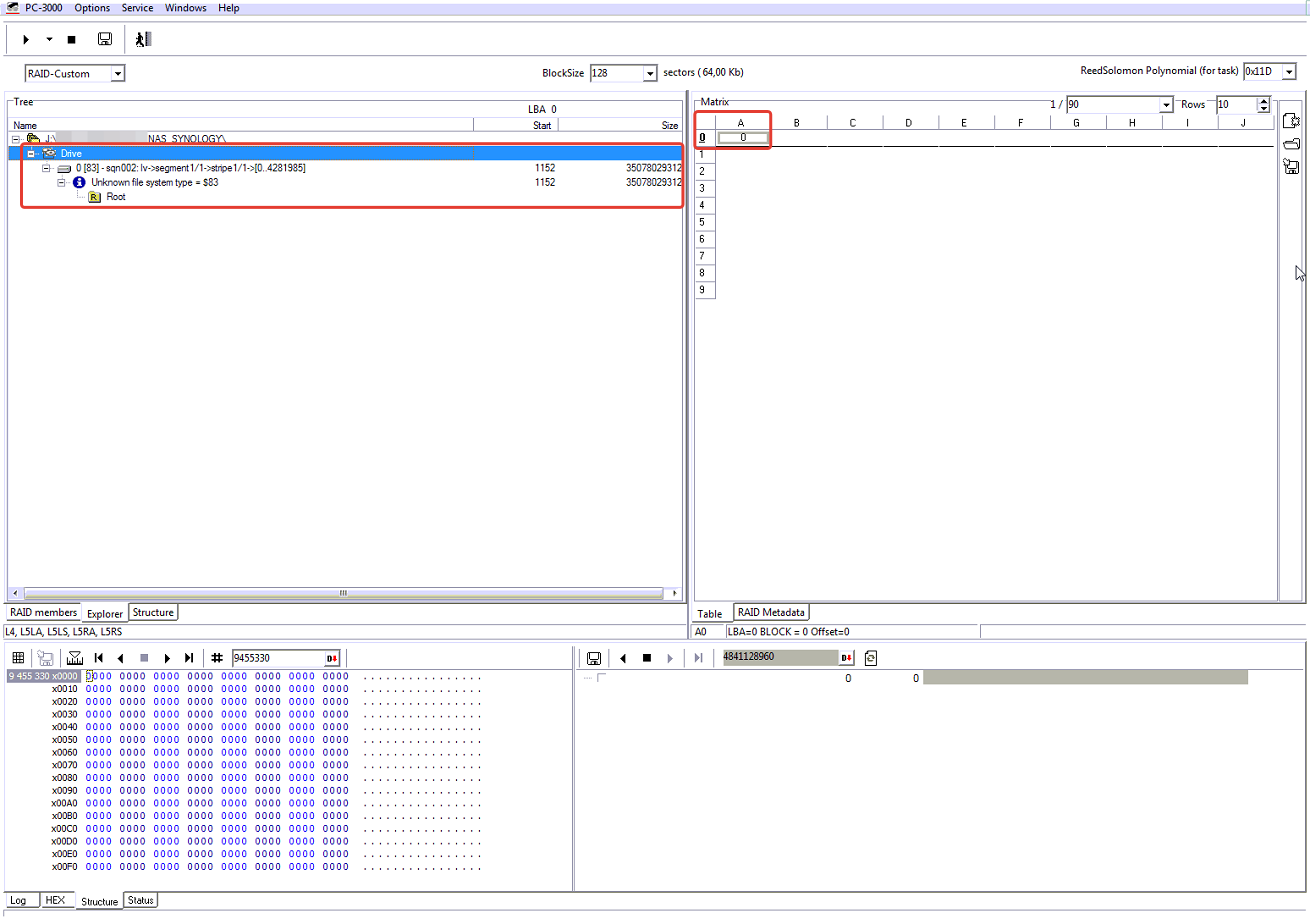Click the bottom save icon on Matrix sidebar
Image resolution: width=1310 pixels, height=917 pixels.
pyautogui.click(x=1290, y=166)
